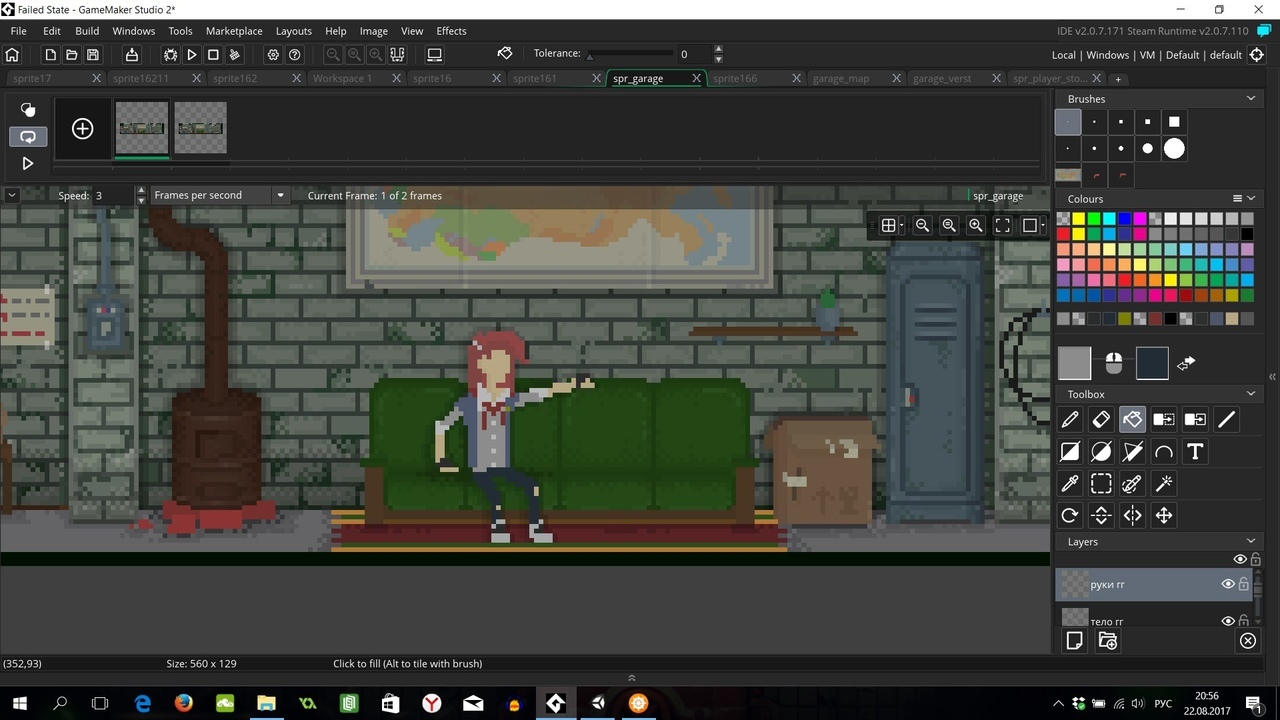Open the Effects menu
1280x720 pixels.
[x=451, y=31]
